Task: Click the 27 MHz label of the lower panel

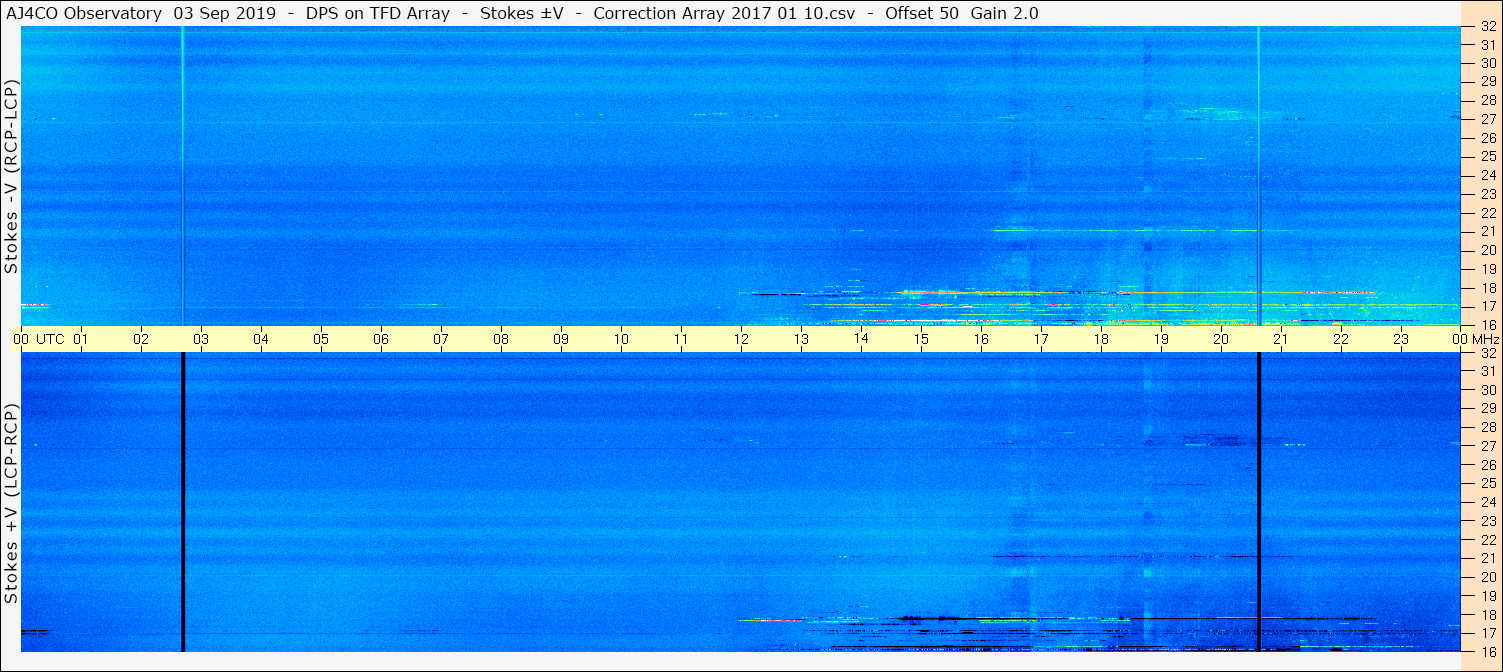Action: coord(1488,446)
